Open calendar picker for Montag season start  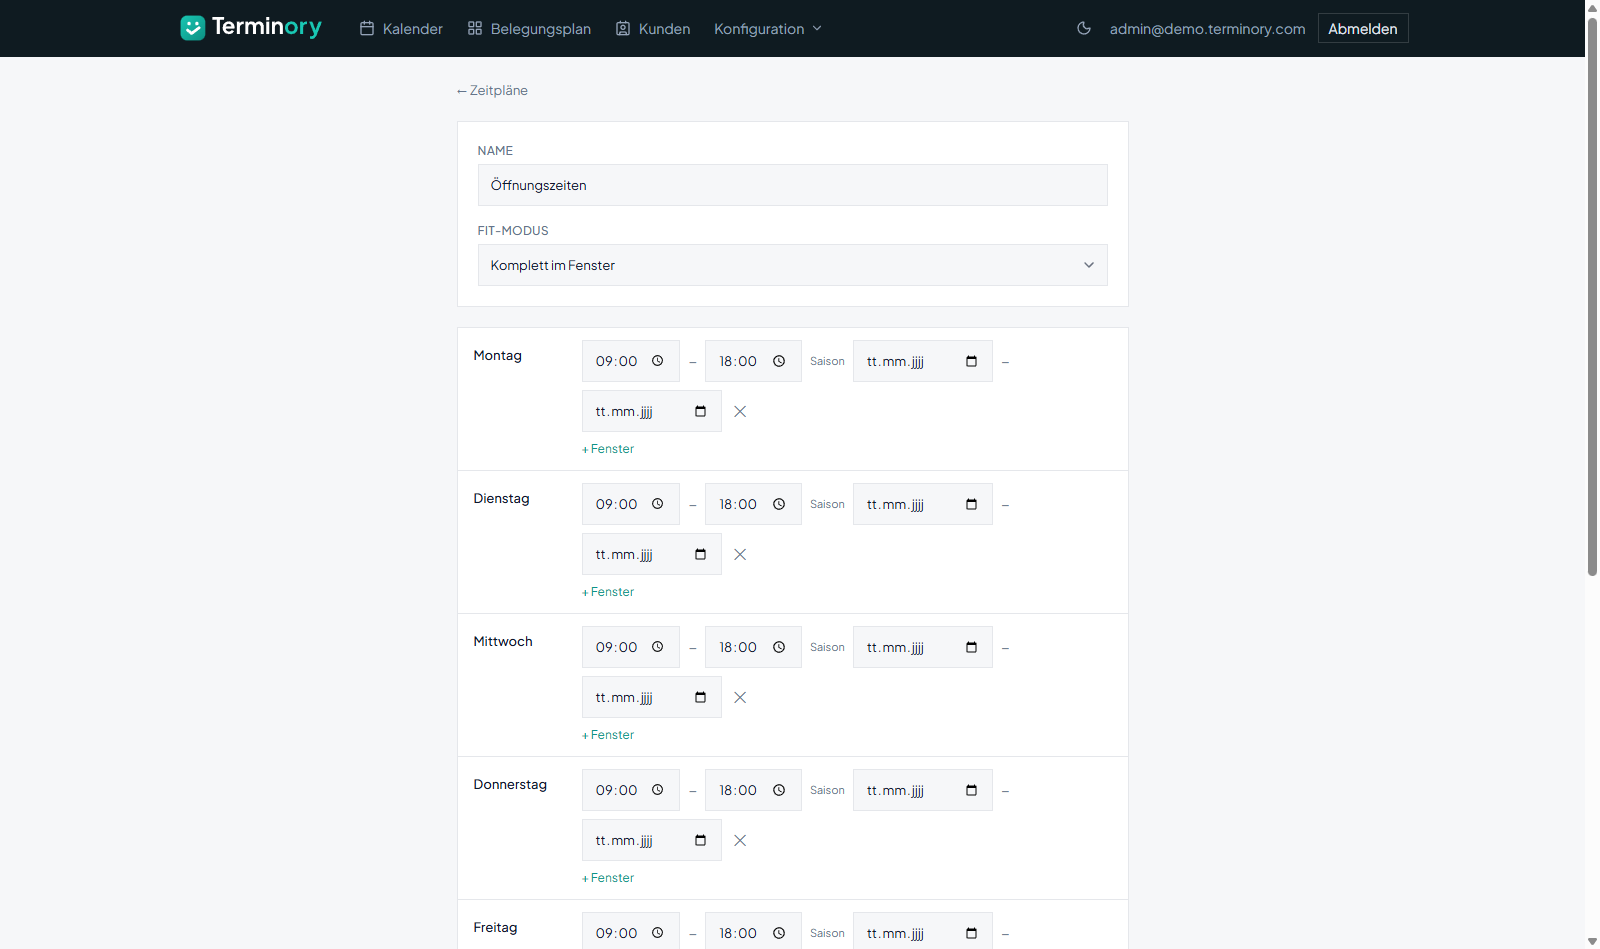pos(971,361)
